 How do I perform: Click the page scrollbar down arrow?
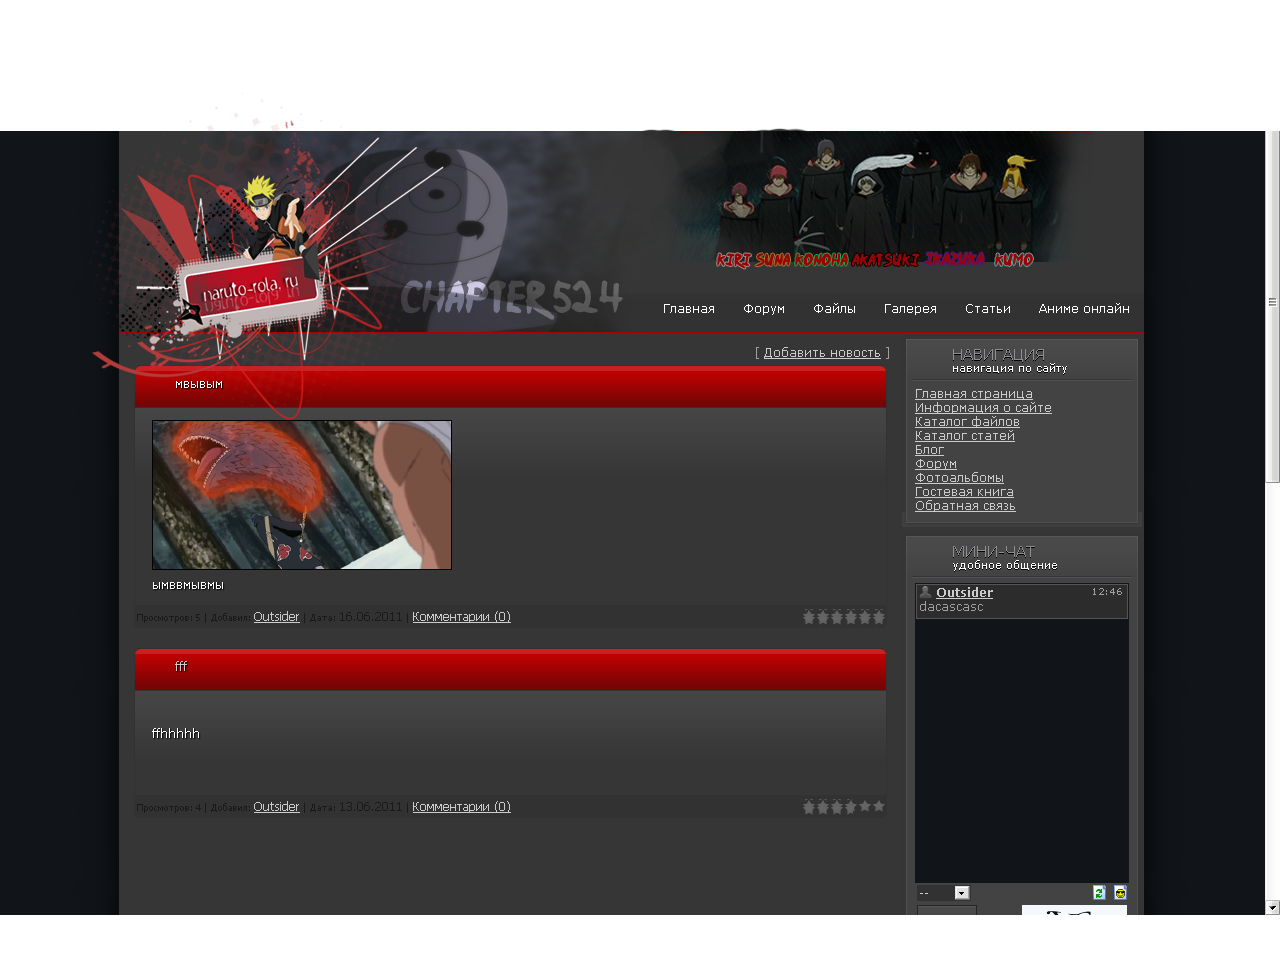coord(1273,908)
